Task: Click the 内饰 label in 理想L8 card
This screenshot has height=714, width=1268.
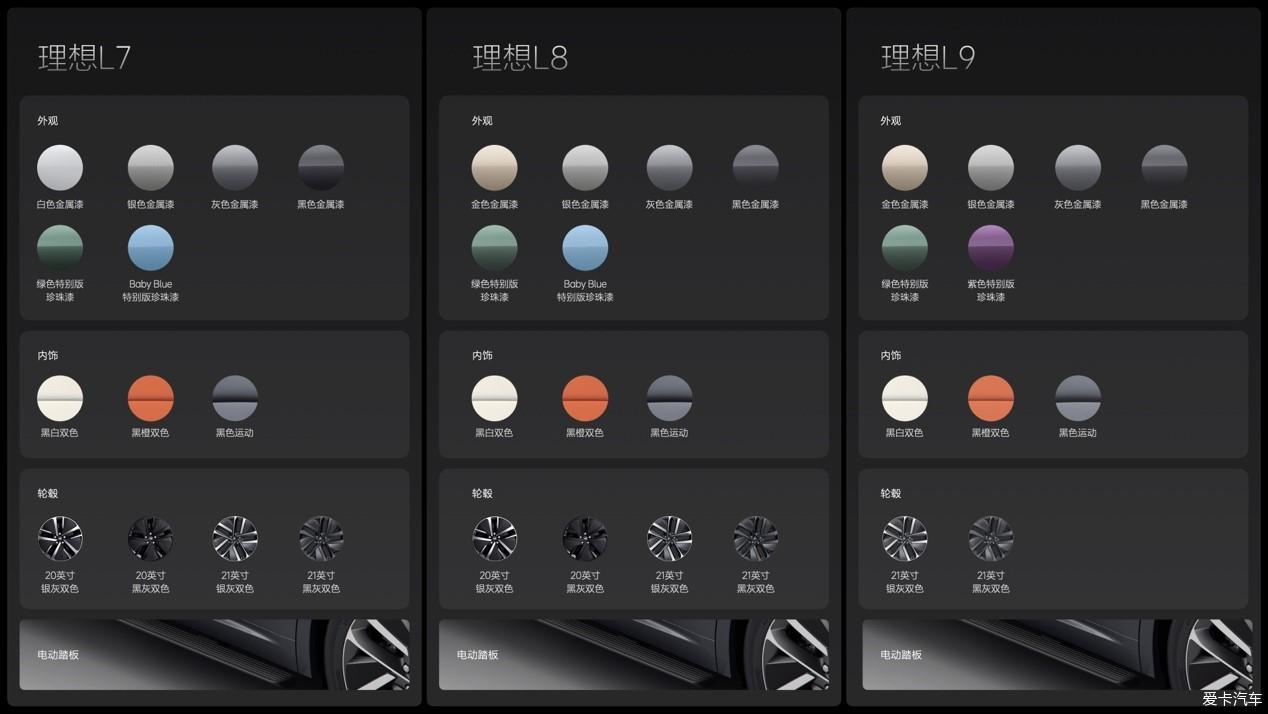Action: tap(482, 355)
